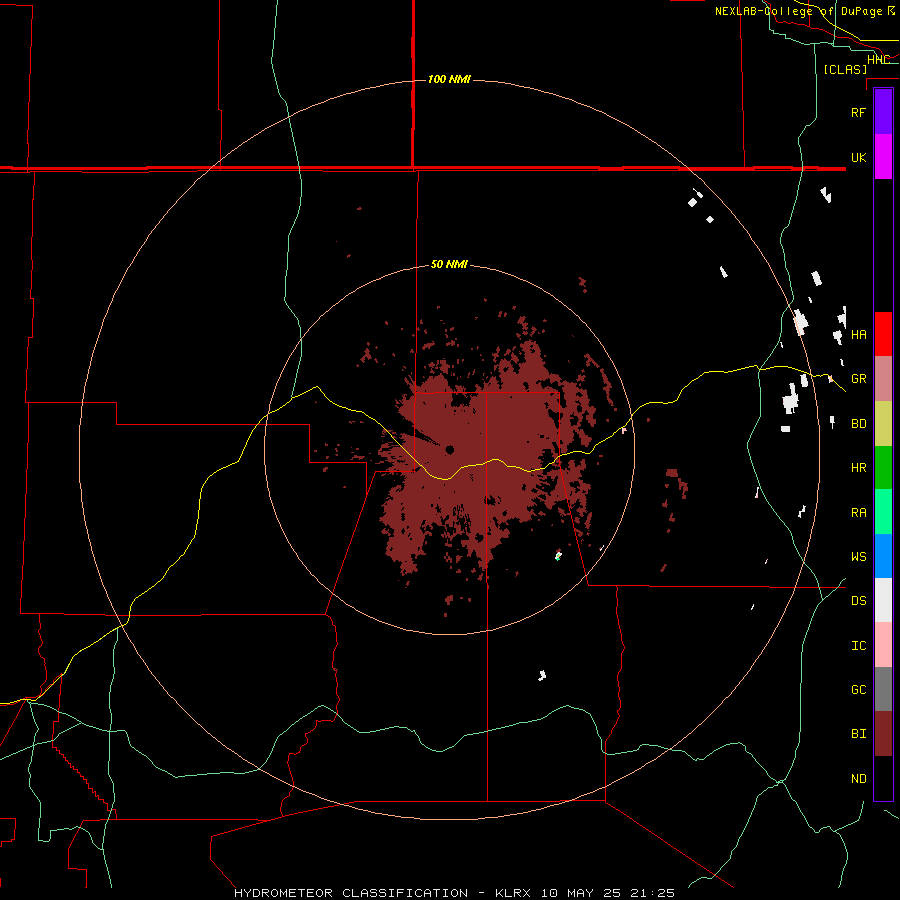Click the RF purple legend swatch

[x=883, y=112]
